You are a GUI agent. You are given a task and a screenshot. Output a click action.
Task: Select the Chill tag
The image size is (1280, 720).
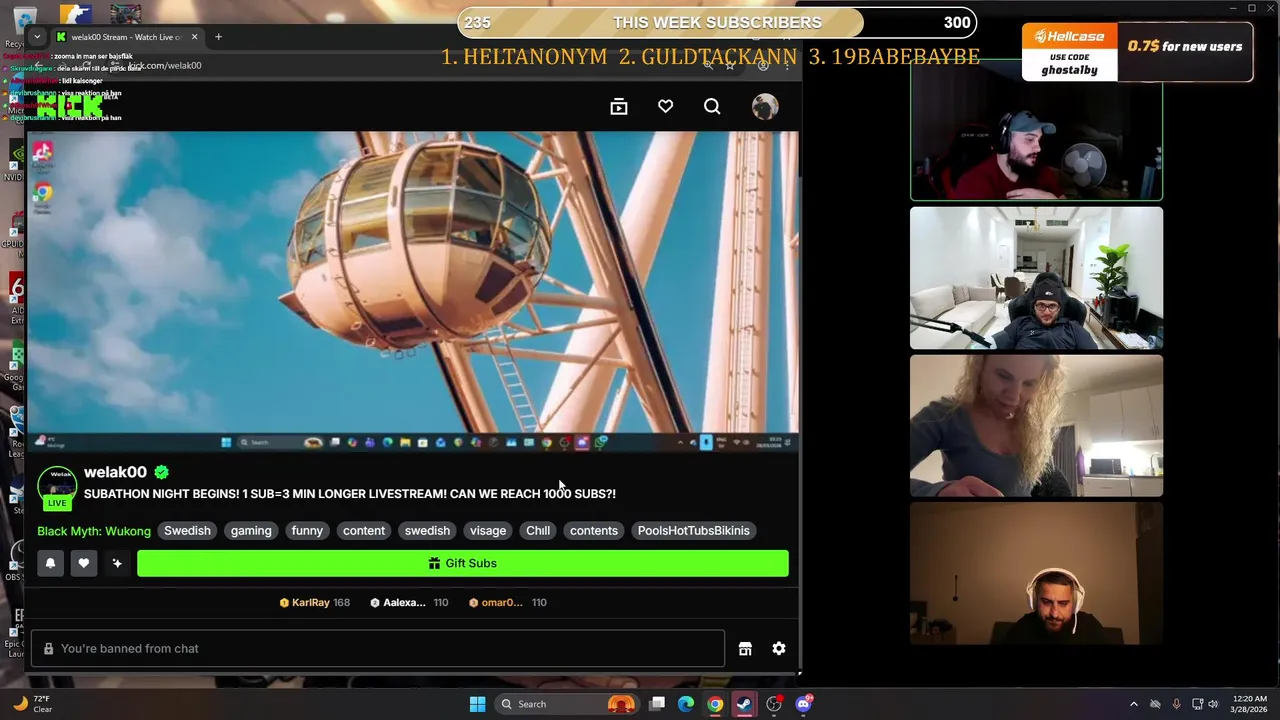pos(538,531)
